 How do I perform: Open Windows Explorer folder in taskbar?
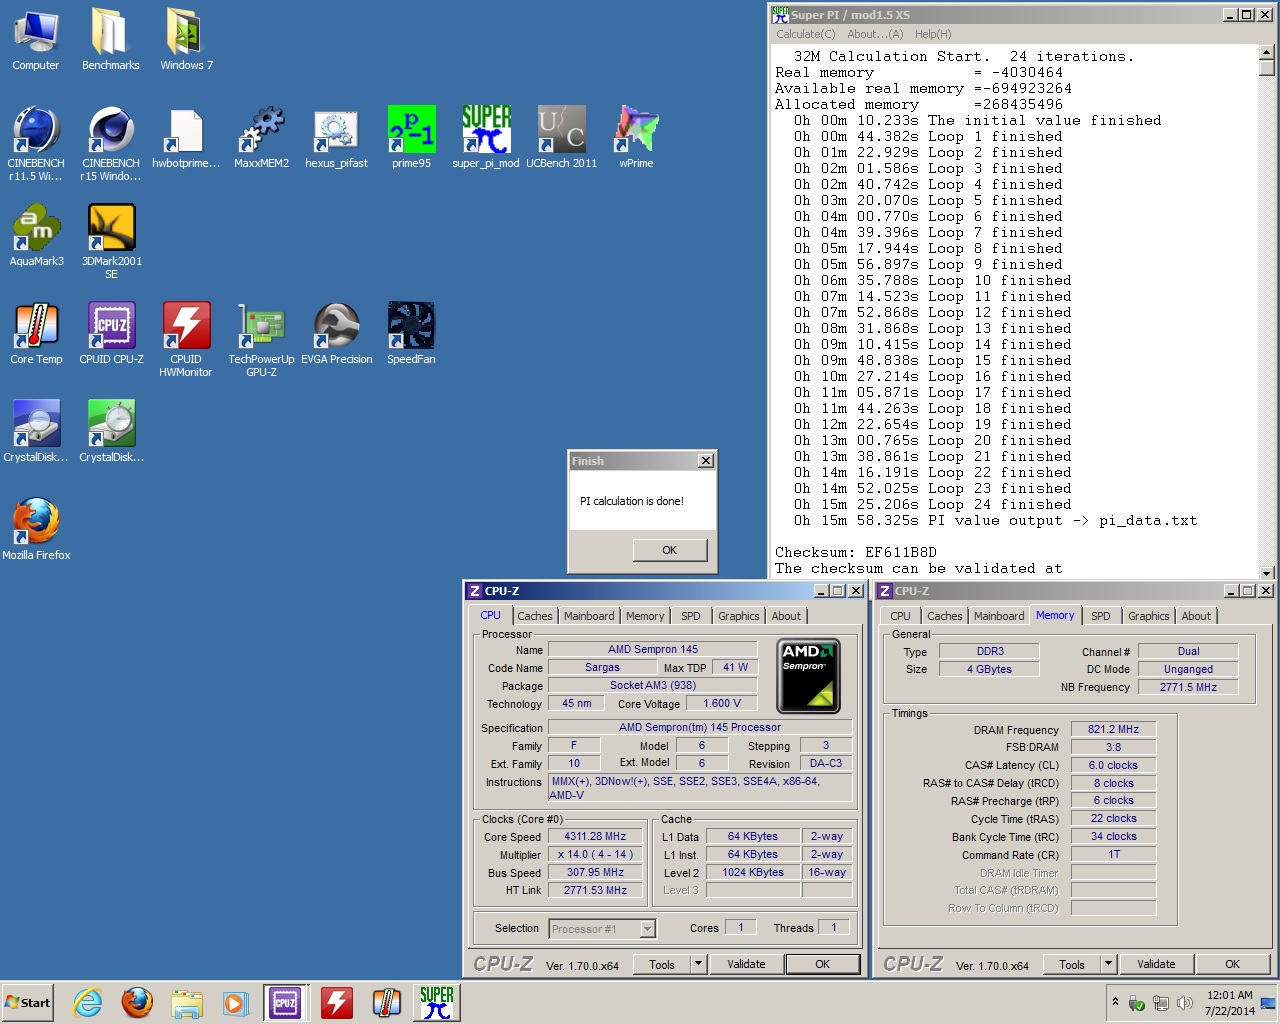pyautogui.click(x=186, y=1002)
